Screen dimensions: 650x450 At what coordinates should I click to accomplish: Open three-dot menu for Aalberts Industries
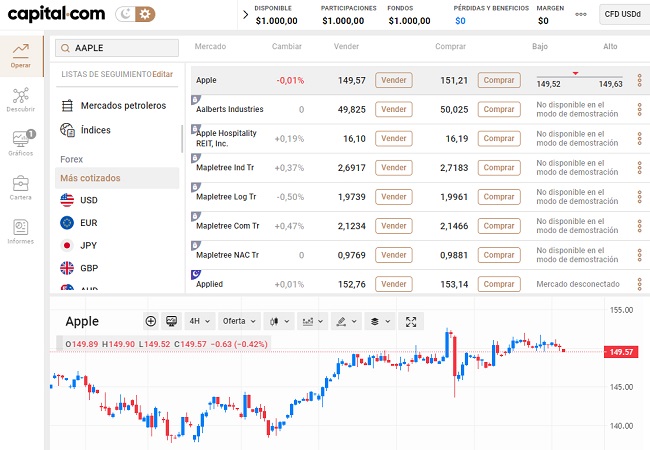(640, 109)
